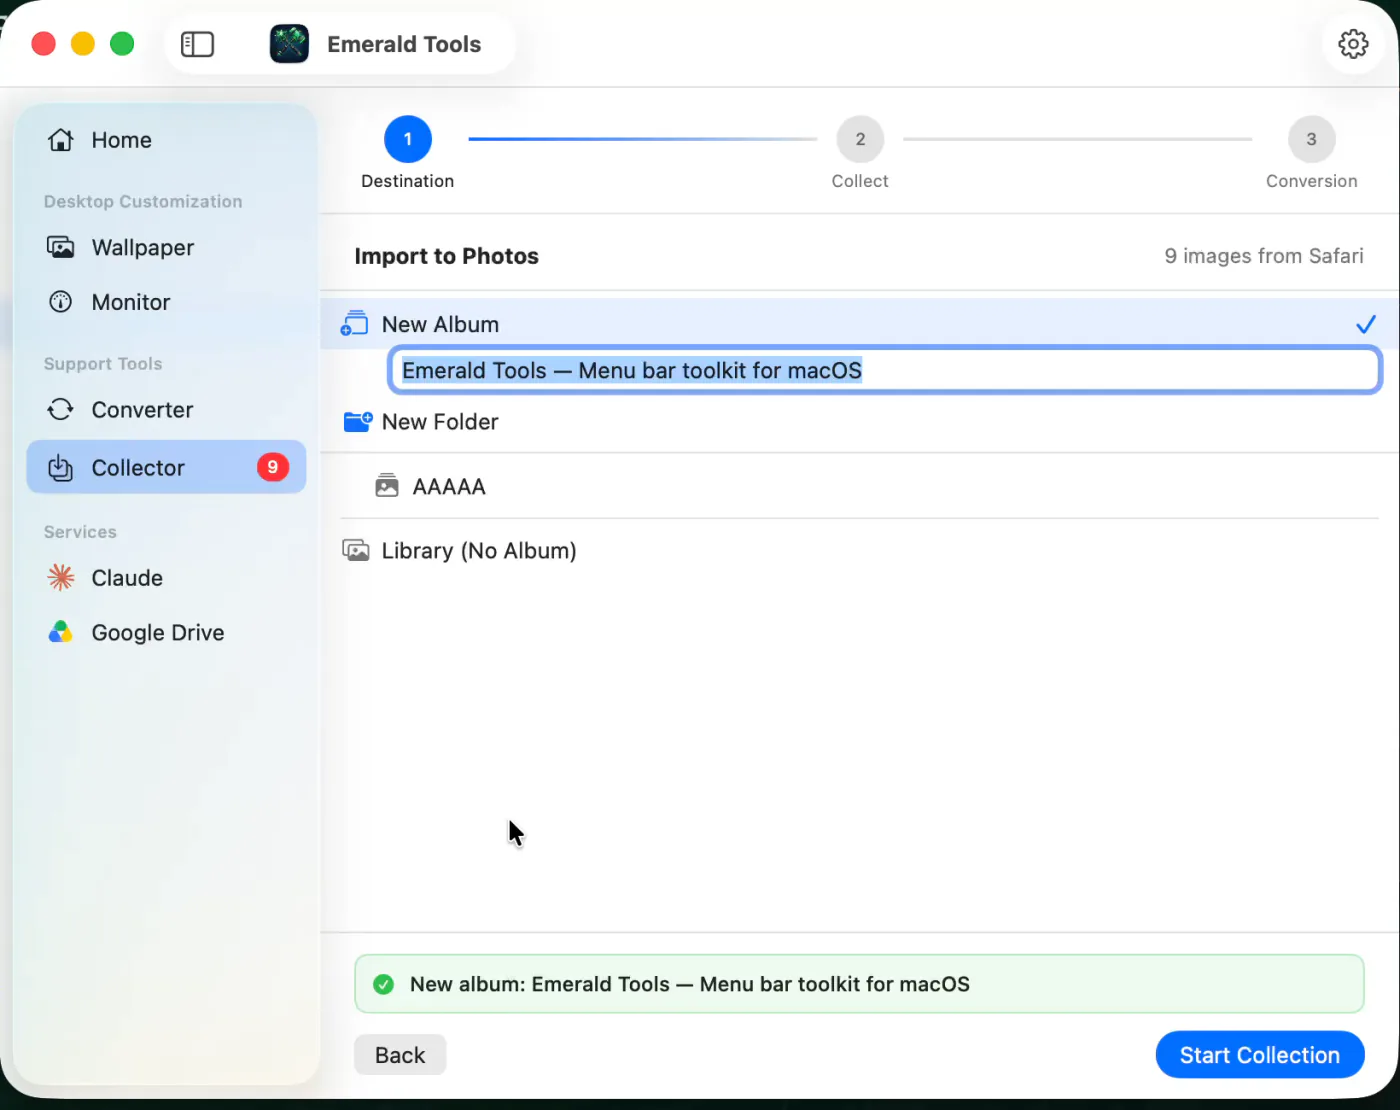Click the Back button
1400x1110 pixels.
(400, 1055)
